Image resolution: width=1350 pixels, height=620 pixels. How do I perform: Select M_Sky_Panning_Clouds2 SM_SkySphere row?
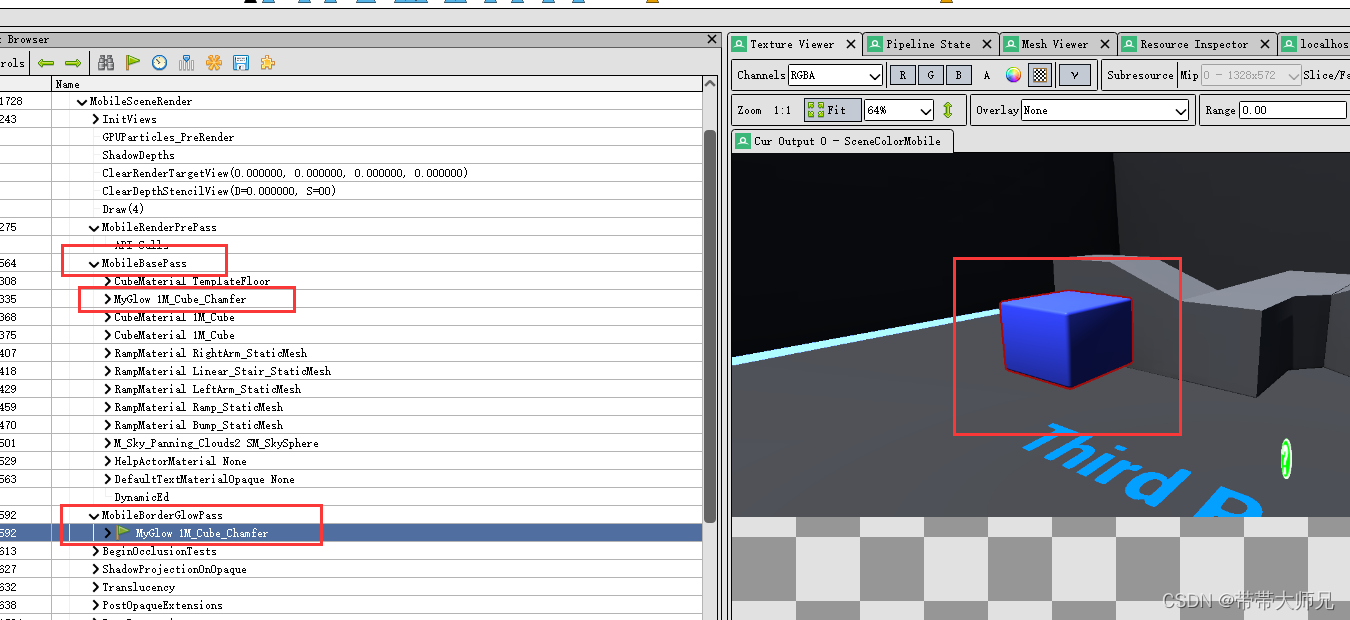tap(216, 443)
